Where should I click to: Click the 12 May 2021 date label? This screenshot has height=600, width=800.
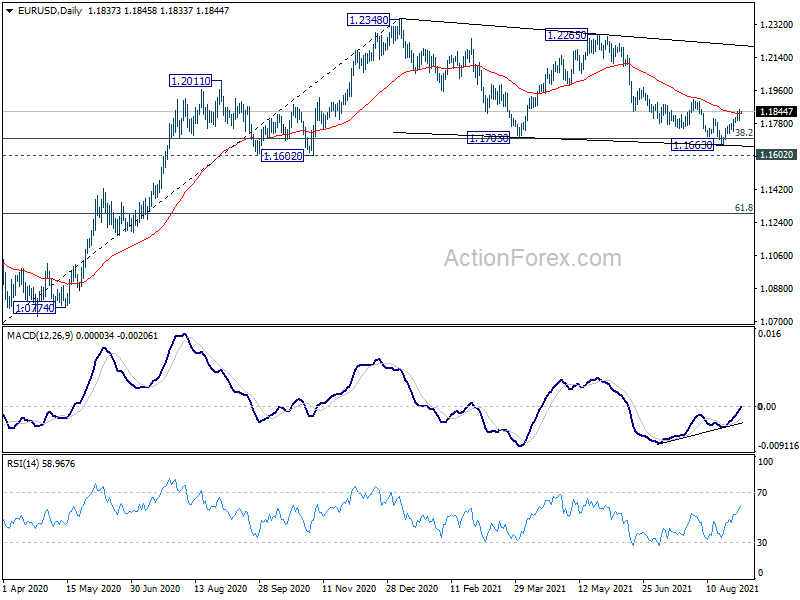(x=604, y=588)
